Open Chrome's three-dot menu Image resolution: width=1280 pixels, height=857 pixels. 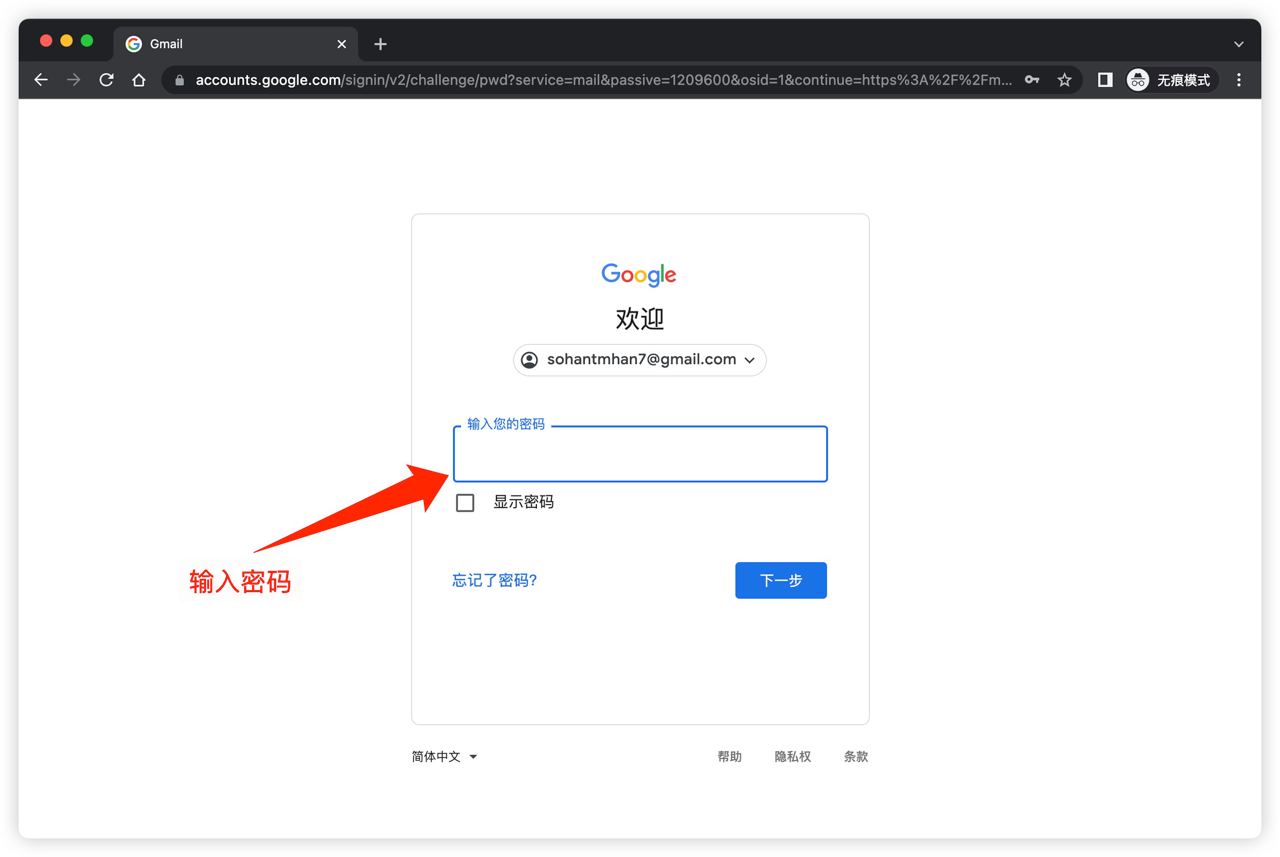tap(1239, 80)
